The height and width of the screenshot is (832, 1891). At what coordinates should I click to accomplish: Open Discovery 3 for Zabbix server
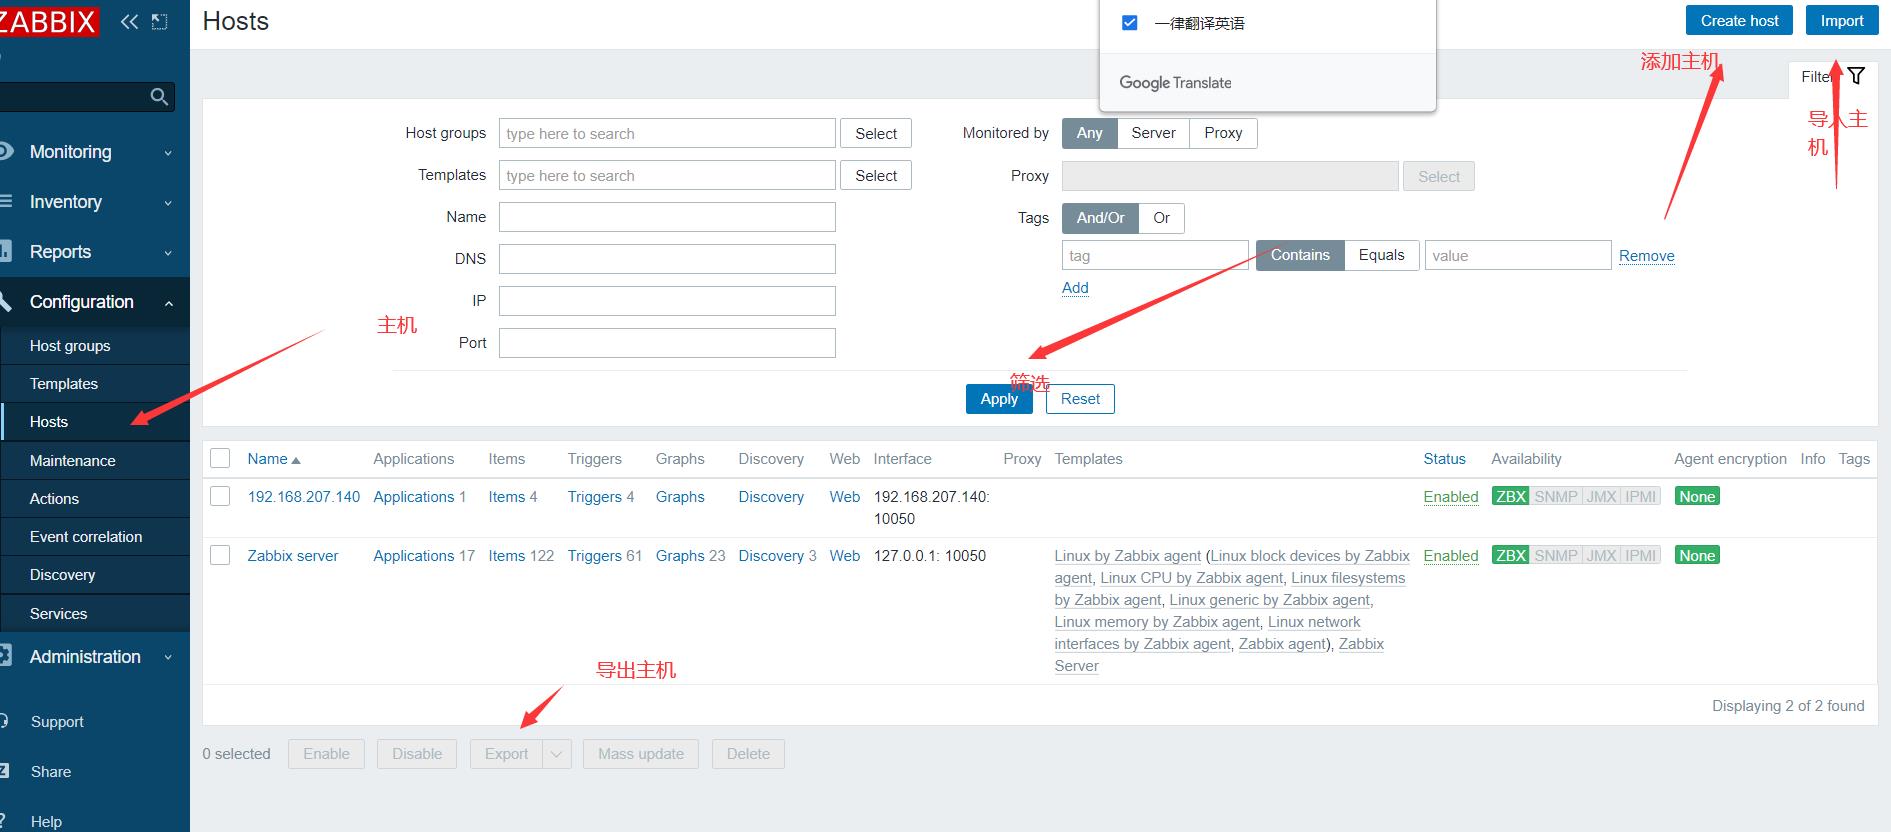(x=771, y=556)
